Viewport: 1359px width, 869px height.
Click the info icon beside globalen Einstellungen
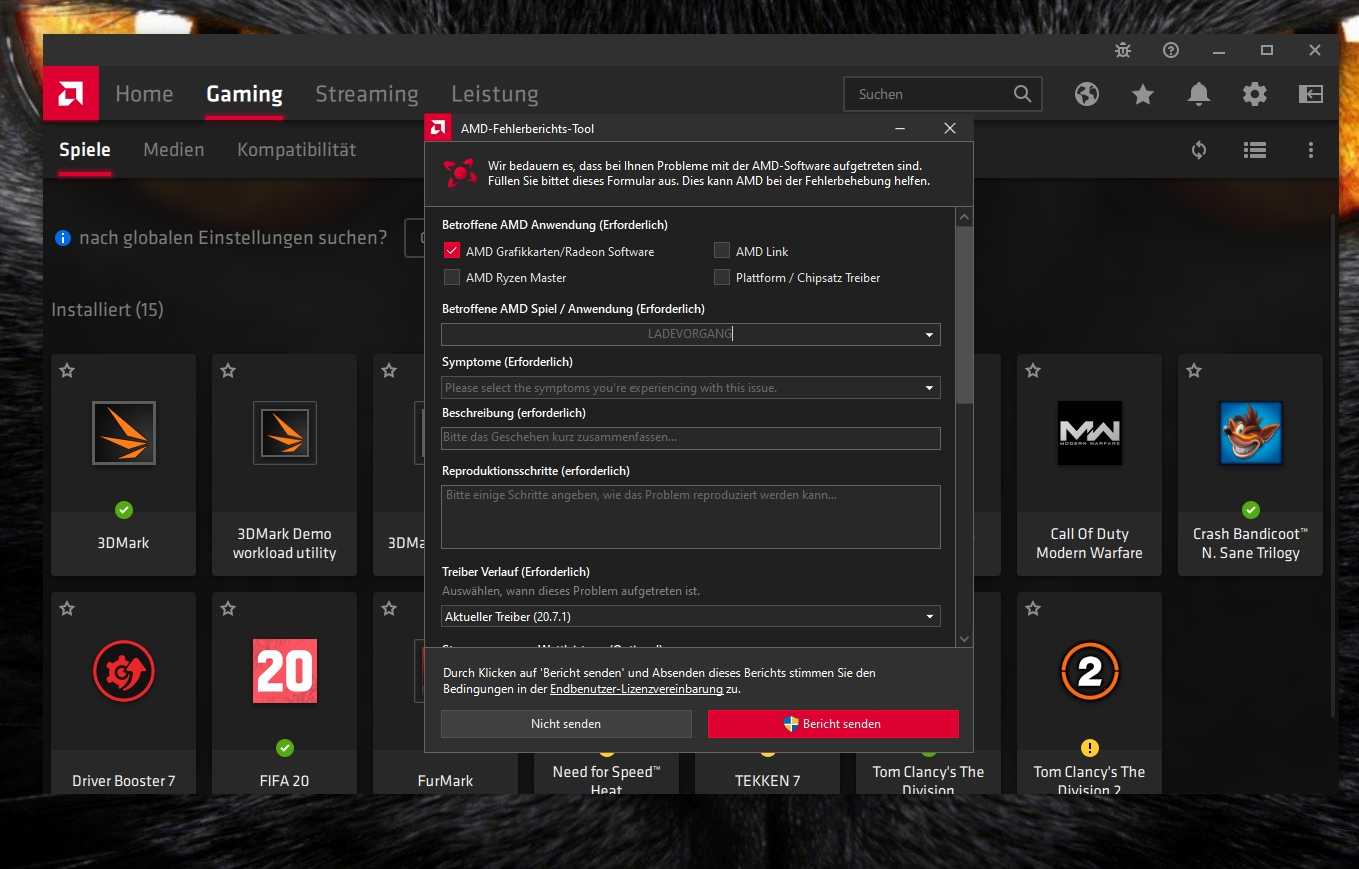[63, 238]
